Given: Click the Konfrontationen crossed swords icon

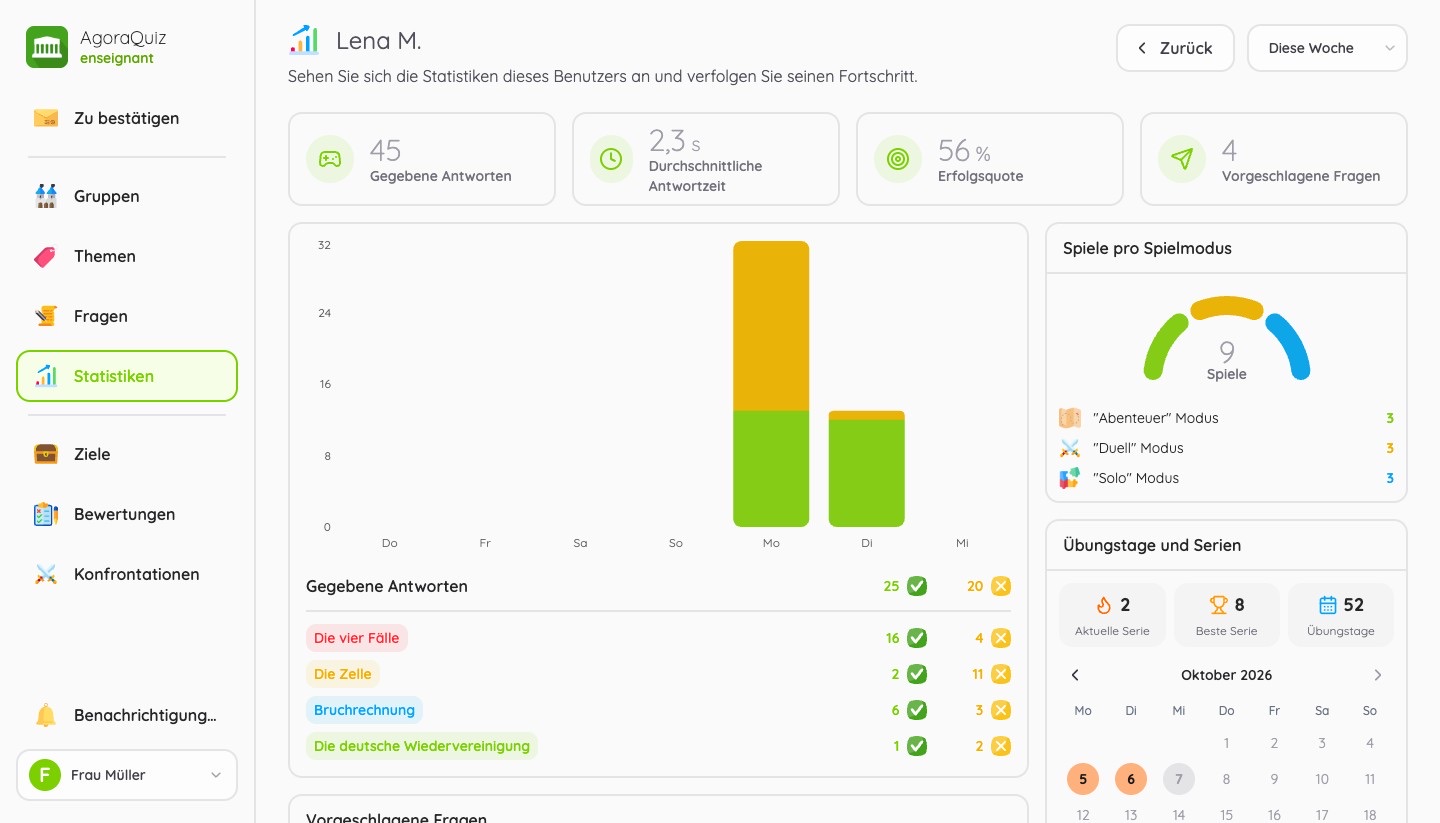Looking at the screenshot, I should pos(46,574).
